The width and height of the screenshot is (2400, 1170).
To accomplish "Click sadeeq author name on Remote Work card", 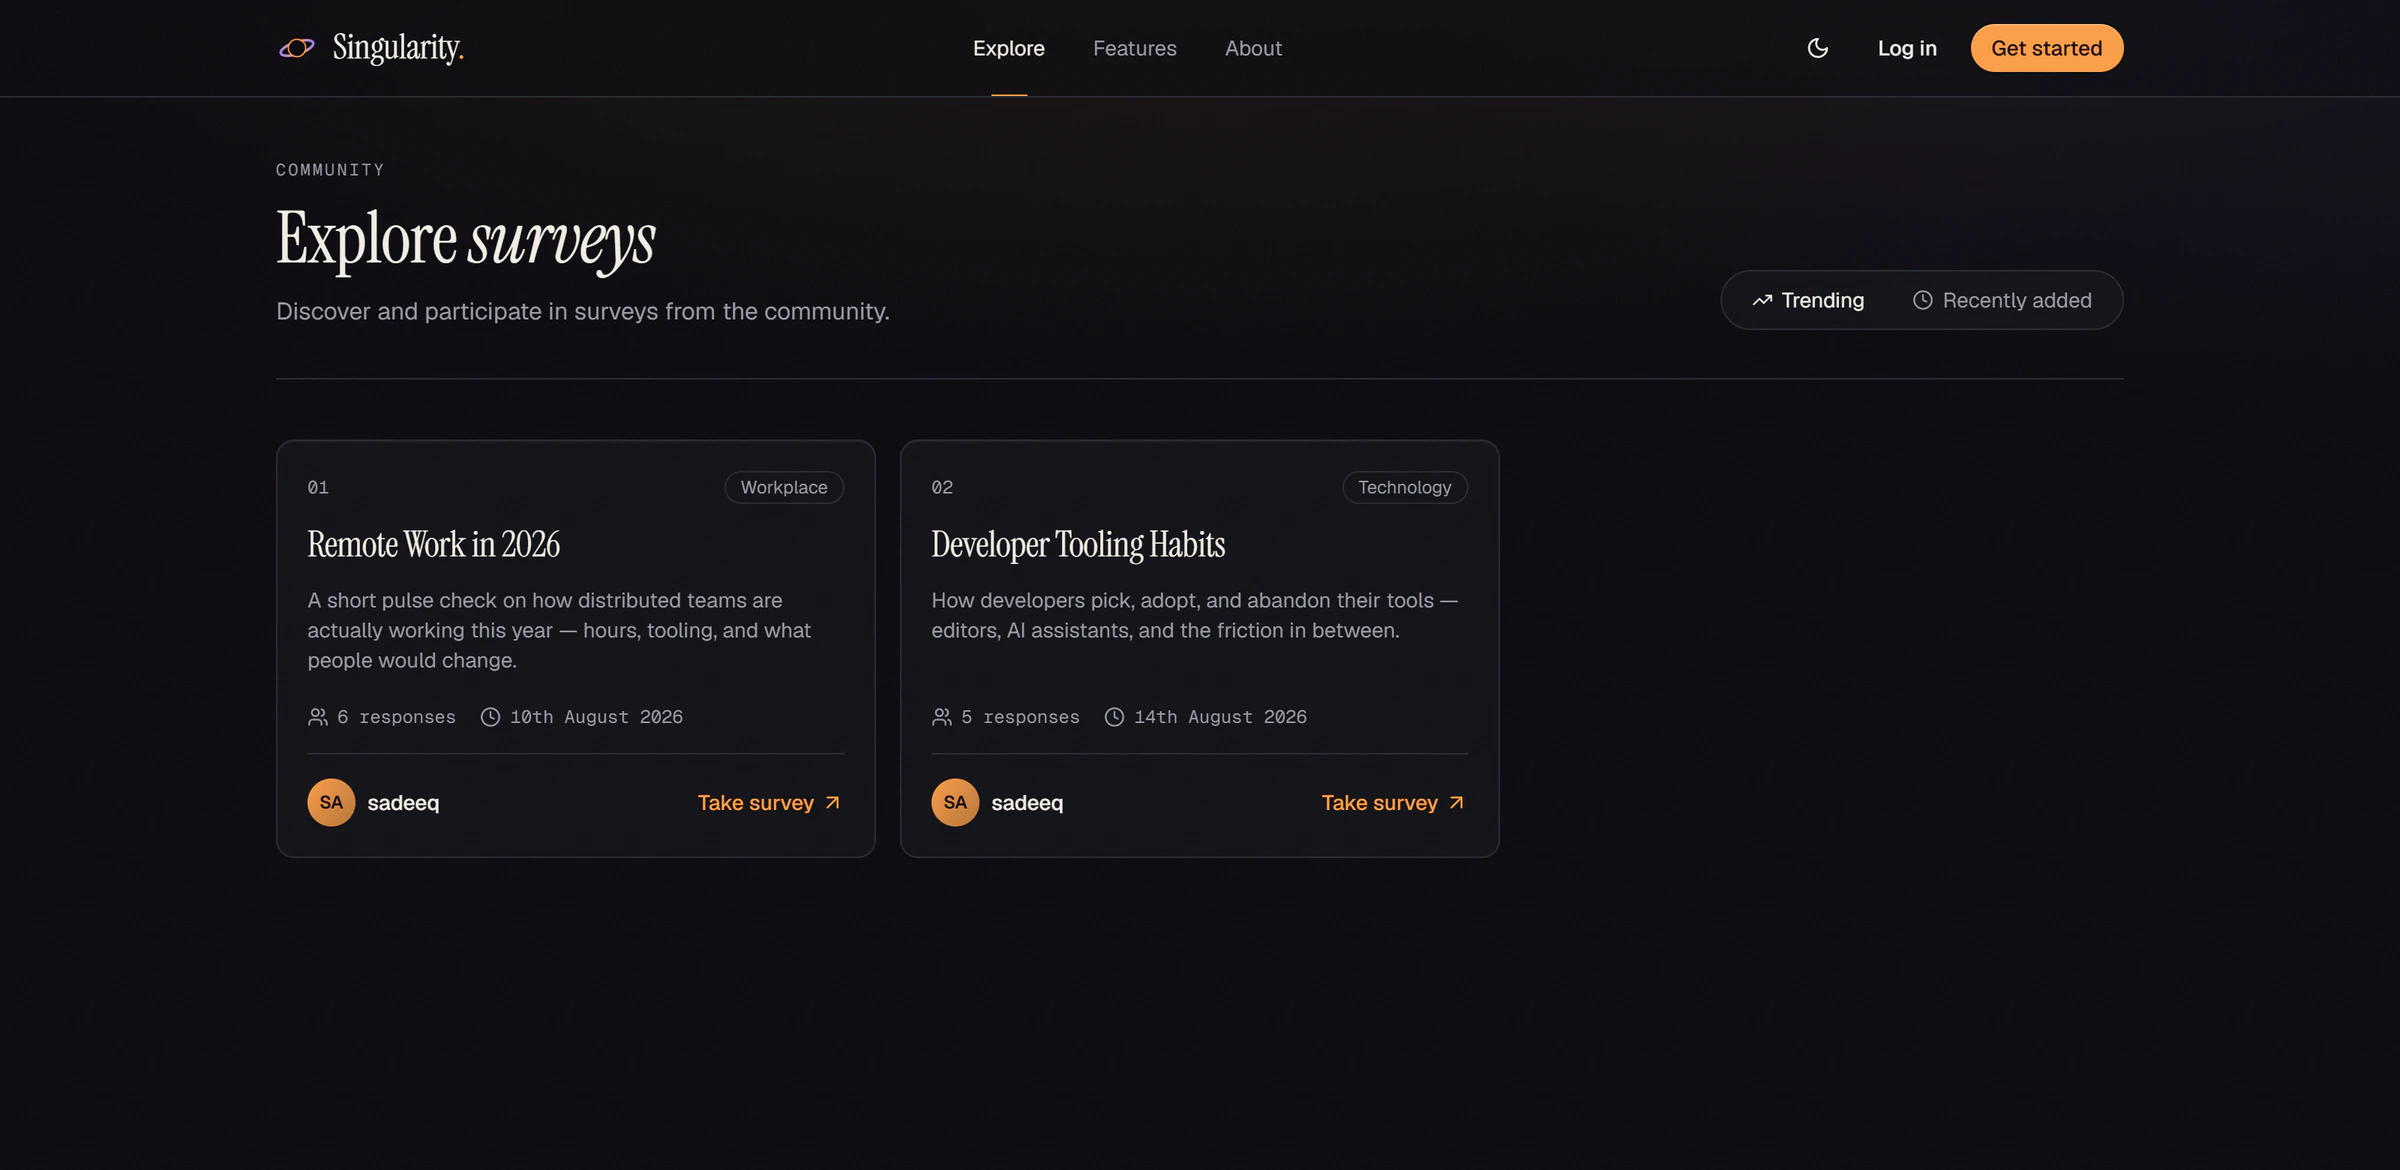I will [x=403, y=802].
